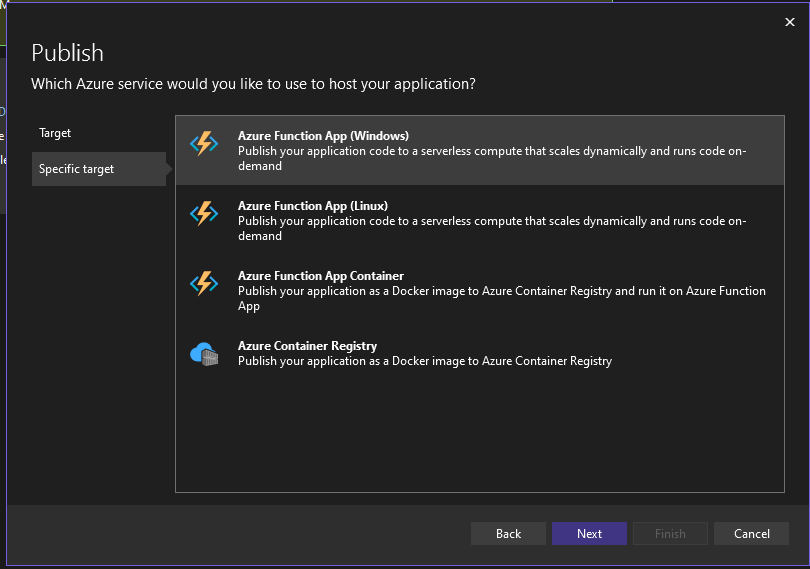Click the Azure Function App (Linux) lightning icon
The image size is (810, 569).
204,213
